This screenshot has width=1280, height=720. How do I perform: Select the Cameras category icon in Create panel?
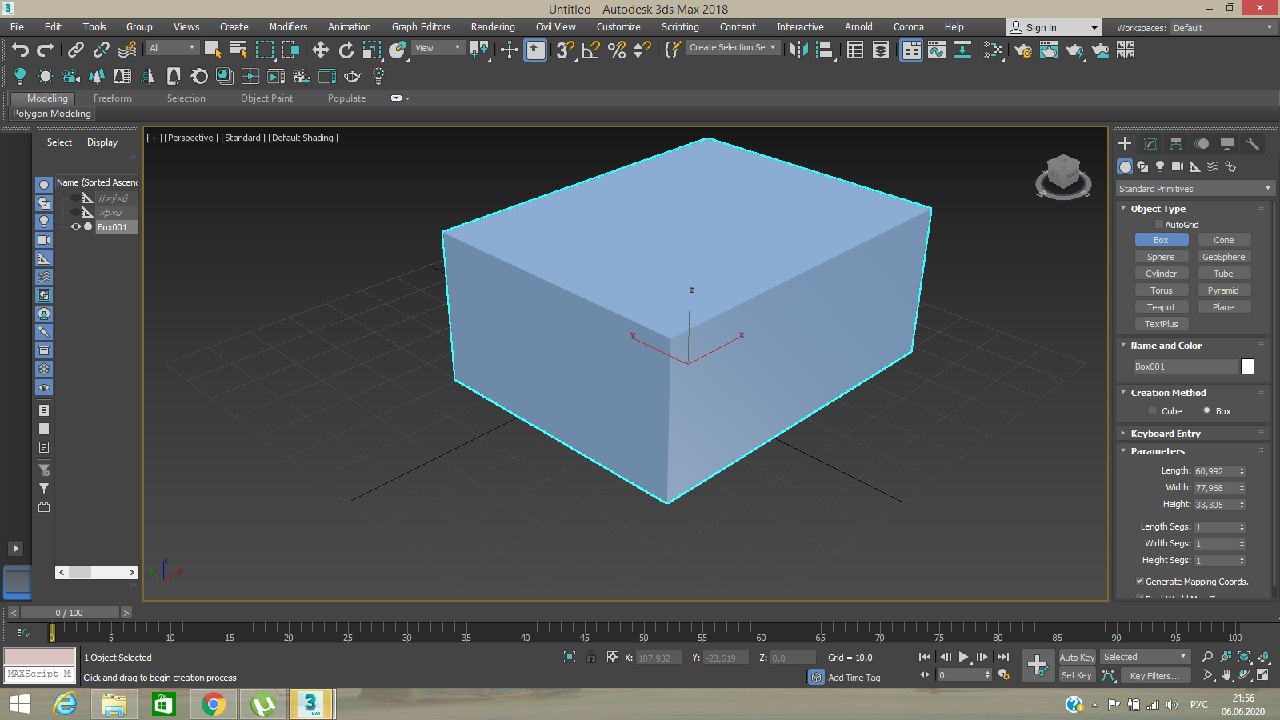(1177, 167)
